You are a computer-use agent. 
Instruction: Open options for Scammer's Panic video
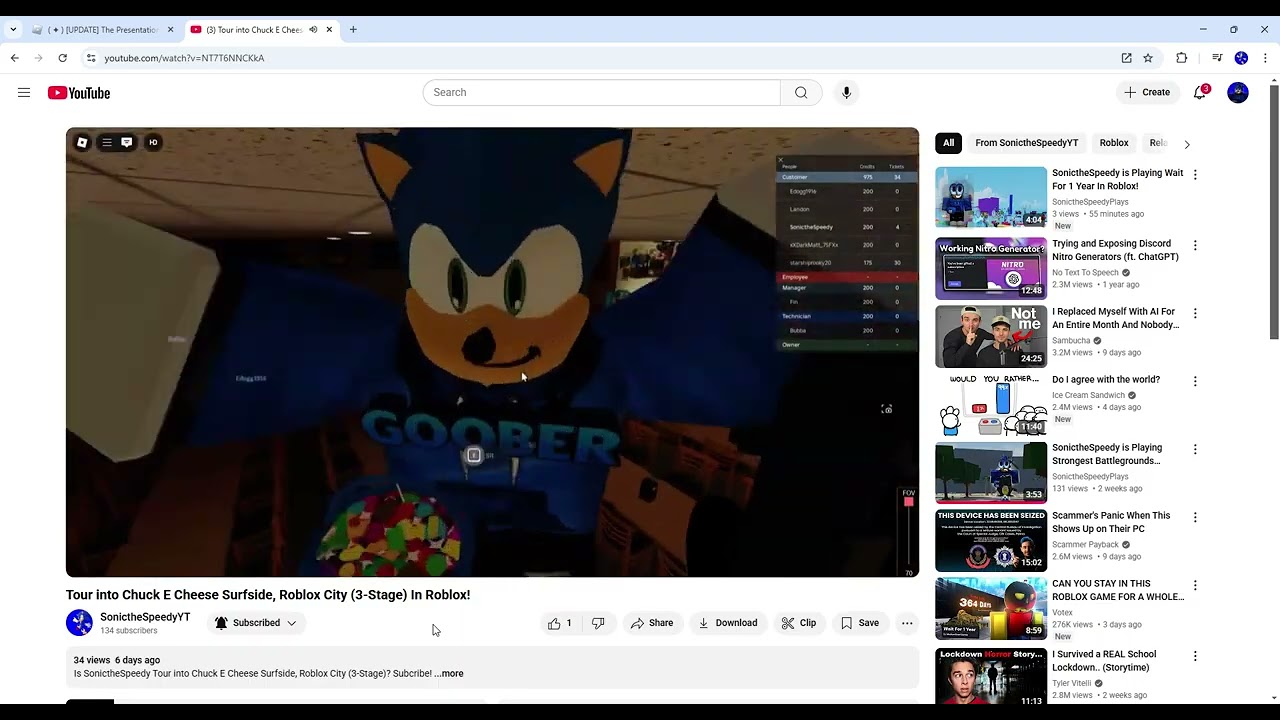pos(1195,517)
